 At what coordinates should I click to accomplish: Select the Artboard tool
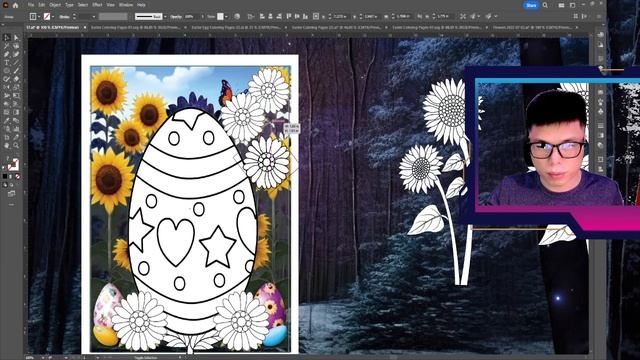7,137
